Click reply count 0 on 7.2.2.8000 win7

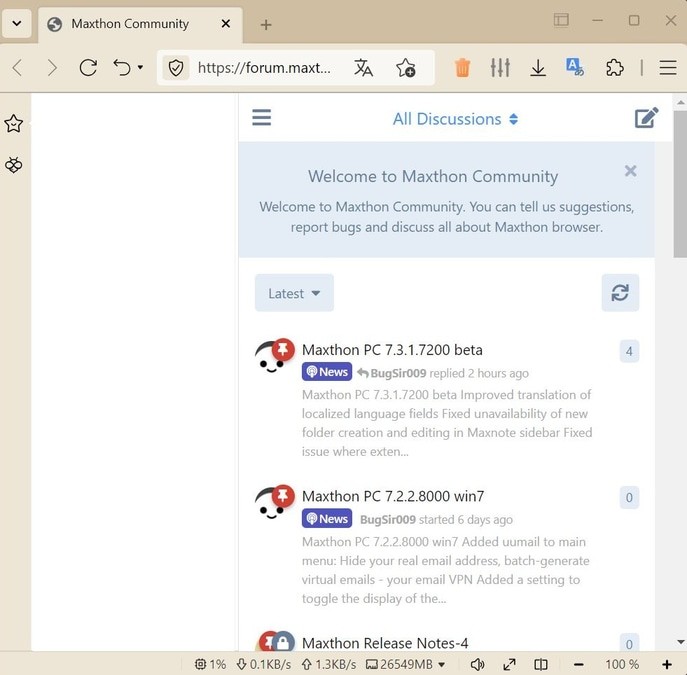tap(629, 498)
